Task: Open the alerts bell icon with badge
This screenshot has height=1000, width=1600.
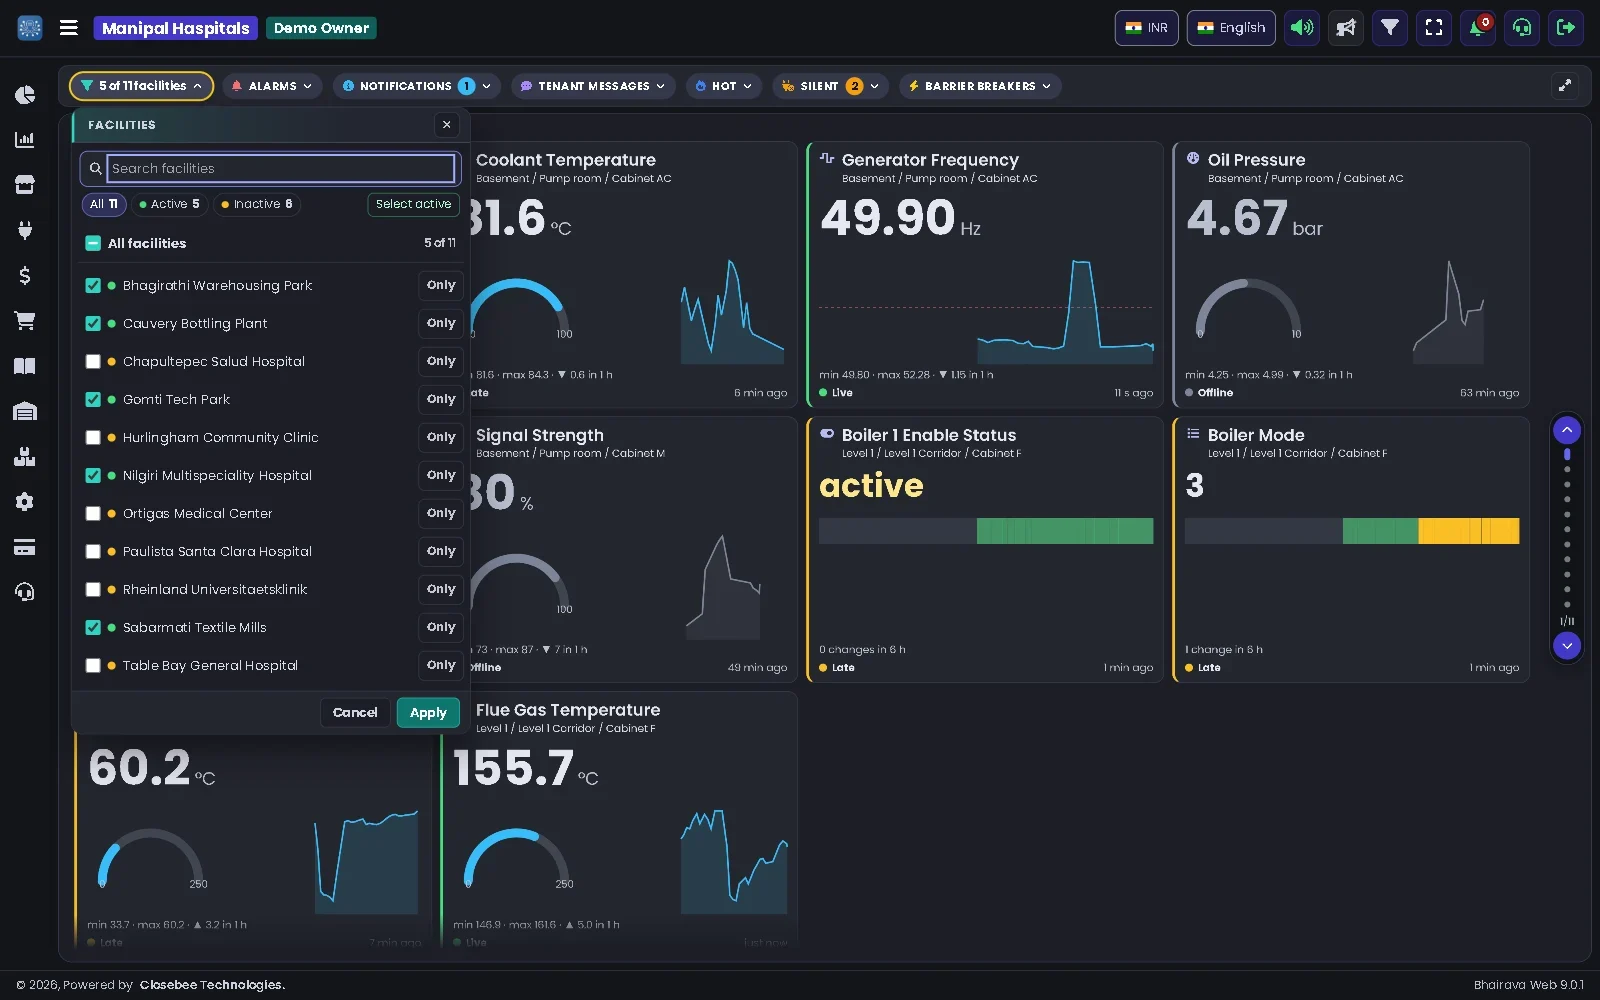Action: 1478,28
